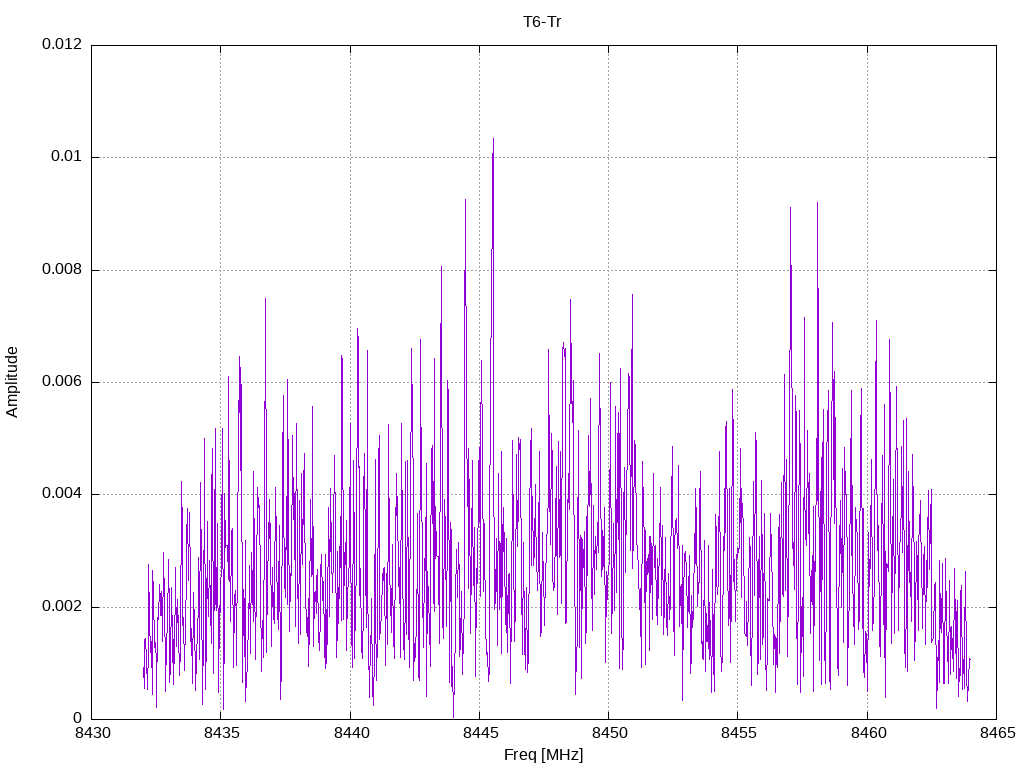The image size is (1024, 768).
Task: Select the 0.004 y-axis tick label
Action: coord(62,494)
